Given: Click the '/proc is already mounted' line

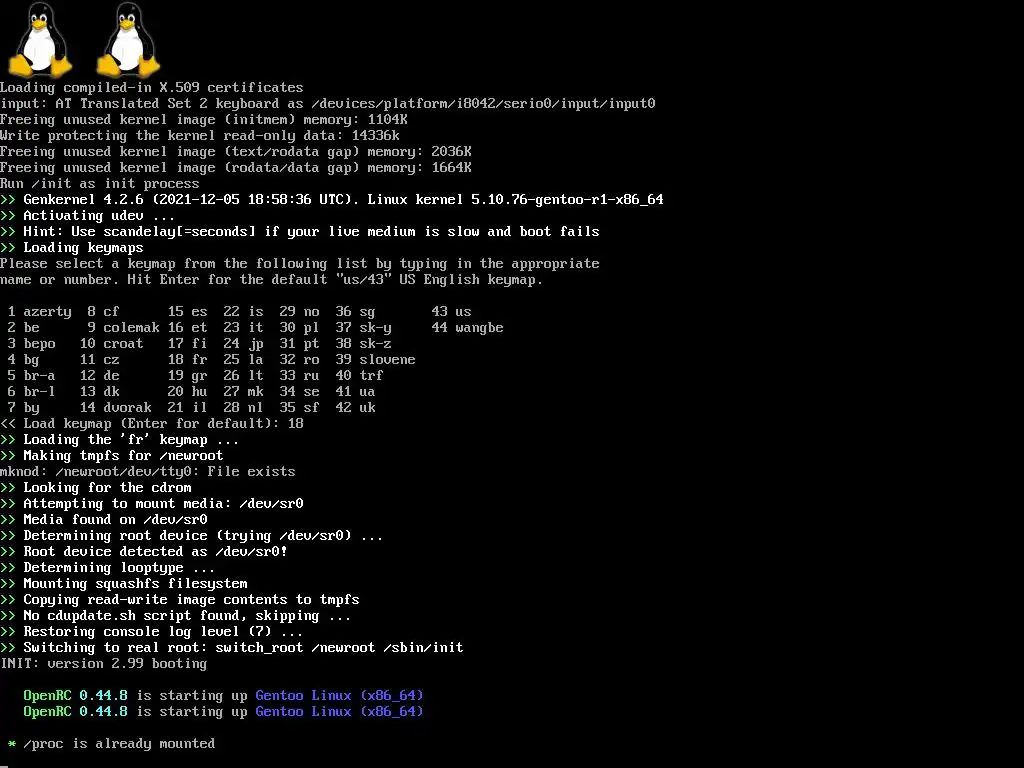Looking at the screenshot, I should [112, 744].
